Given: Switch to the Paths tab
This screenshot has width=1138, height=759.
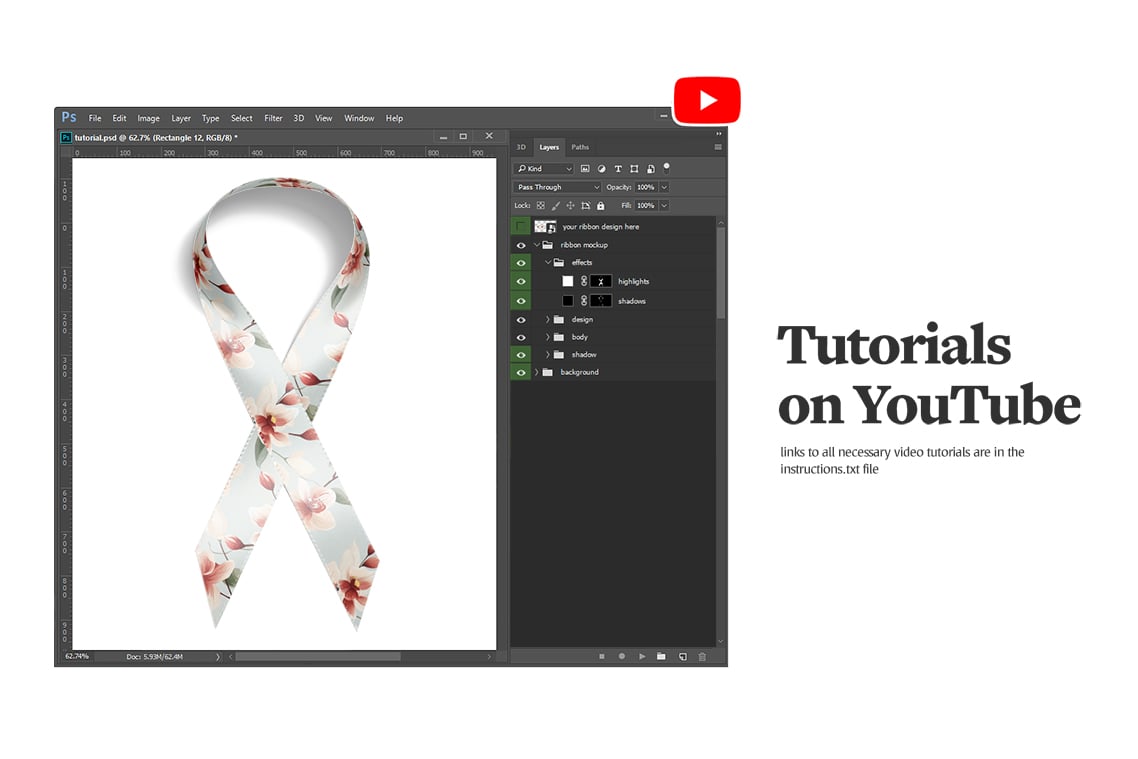Looking at the screenshot, I should coord(580,146).
